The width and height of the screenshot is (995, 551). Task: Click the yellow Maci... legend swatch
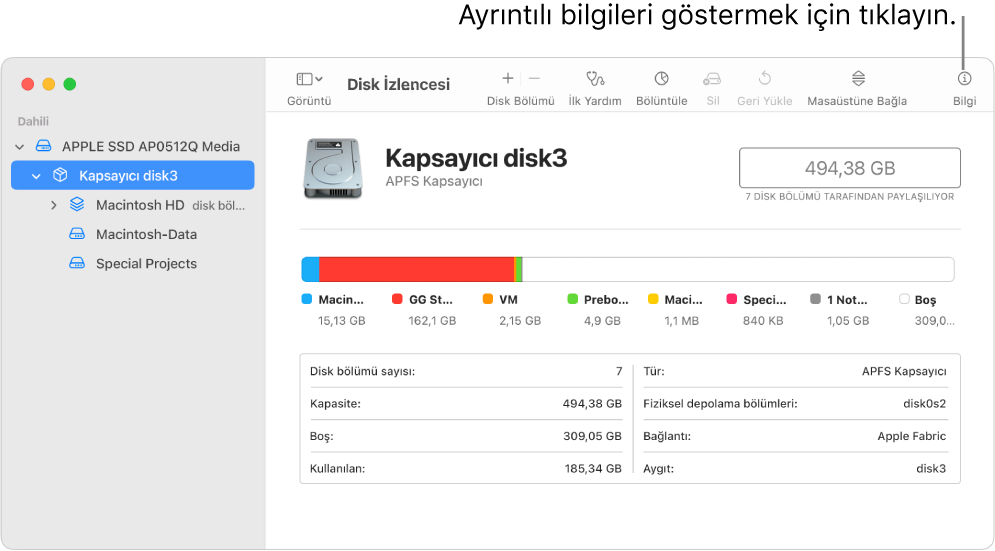[653, 299]
